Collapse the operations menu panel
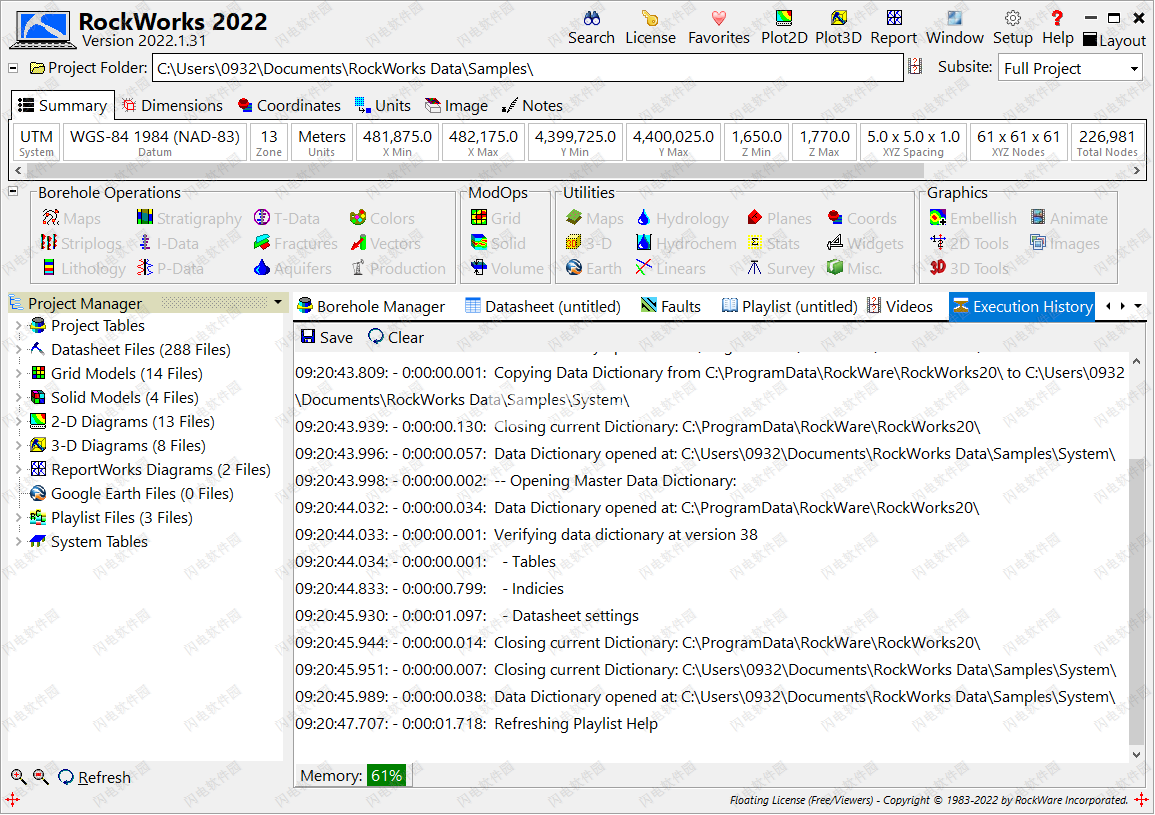This screenshot has height=815, width=1155. tap(13, 192)
